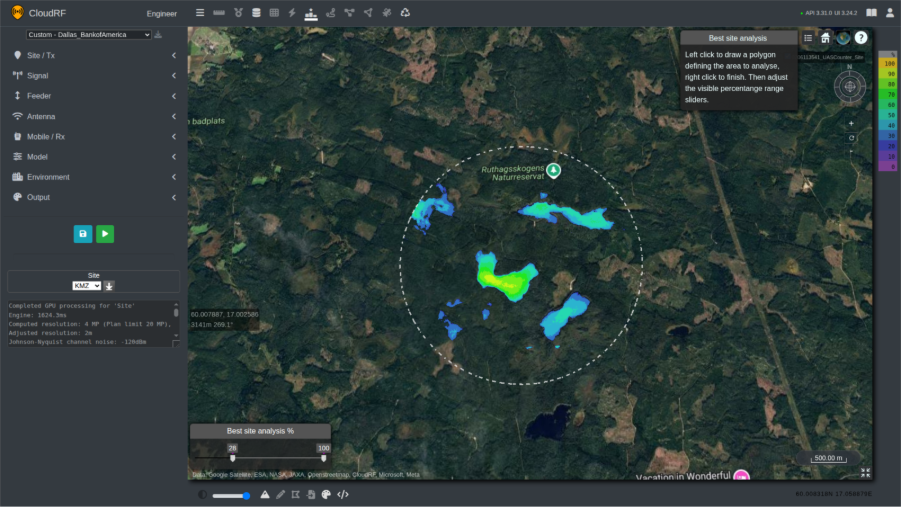
Task: Click the lightning bolt icon in toolbar
Action: tap(292, 13)
